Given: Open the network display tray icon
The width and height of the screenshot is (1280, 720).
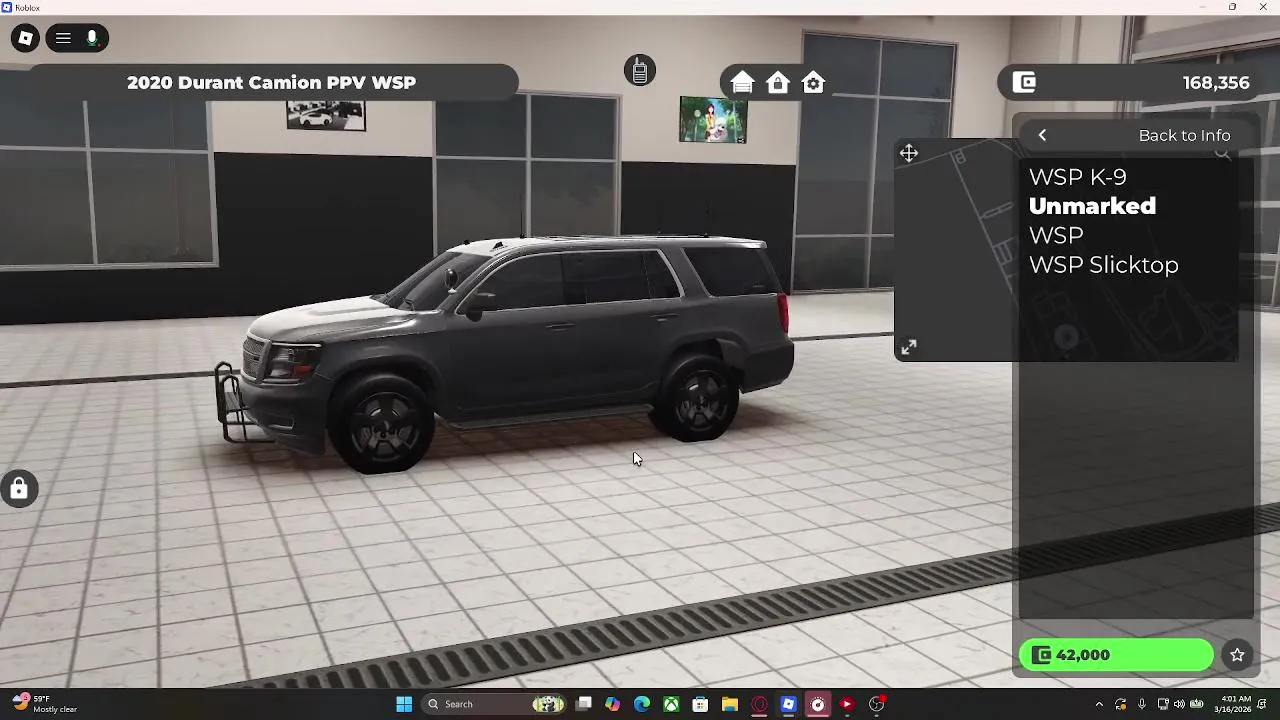Looking at the screenshot, I should pyautogui.click(x=1163, y=704).
